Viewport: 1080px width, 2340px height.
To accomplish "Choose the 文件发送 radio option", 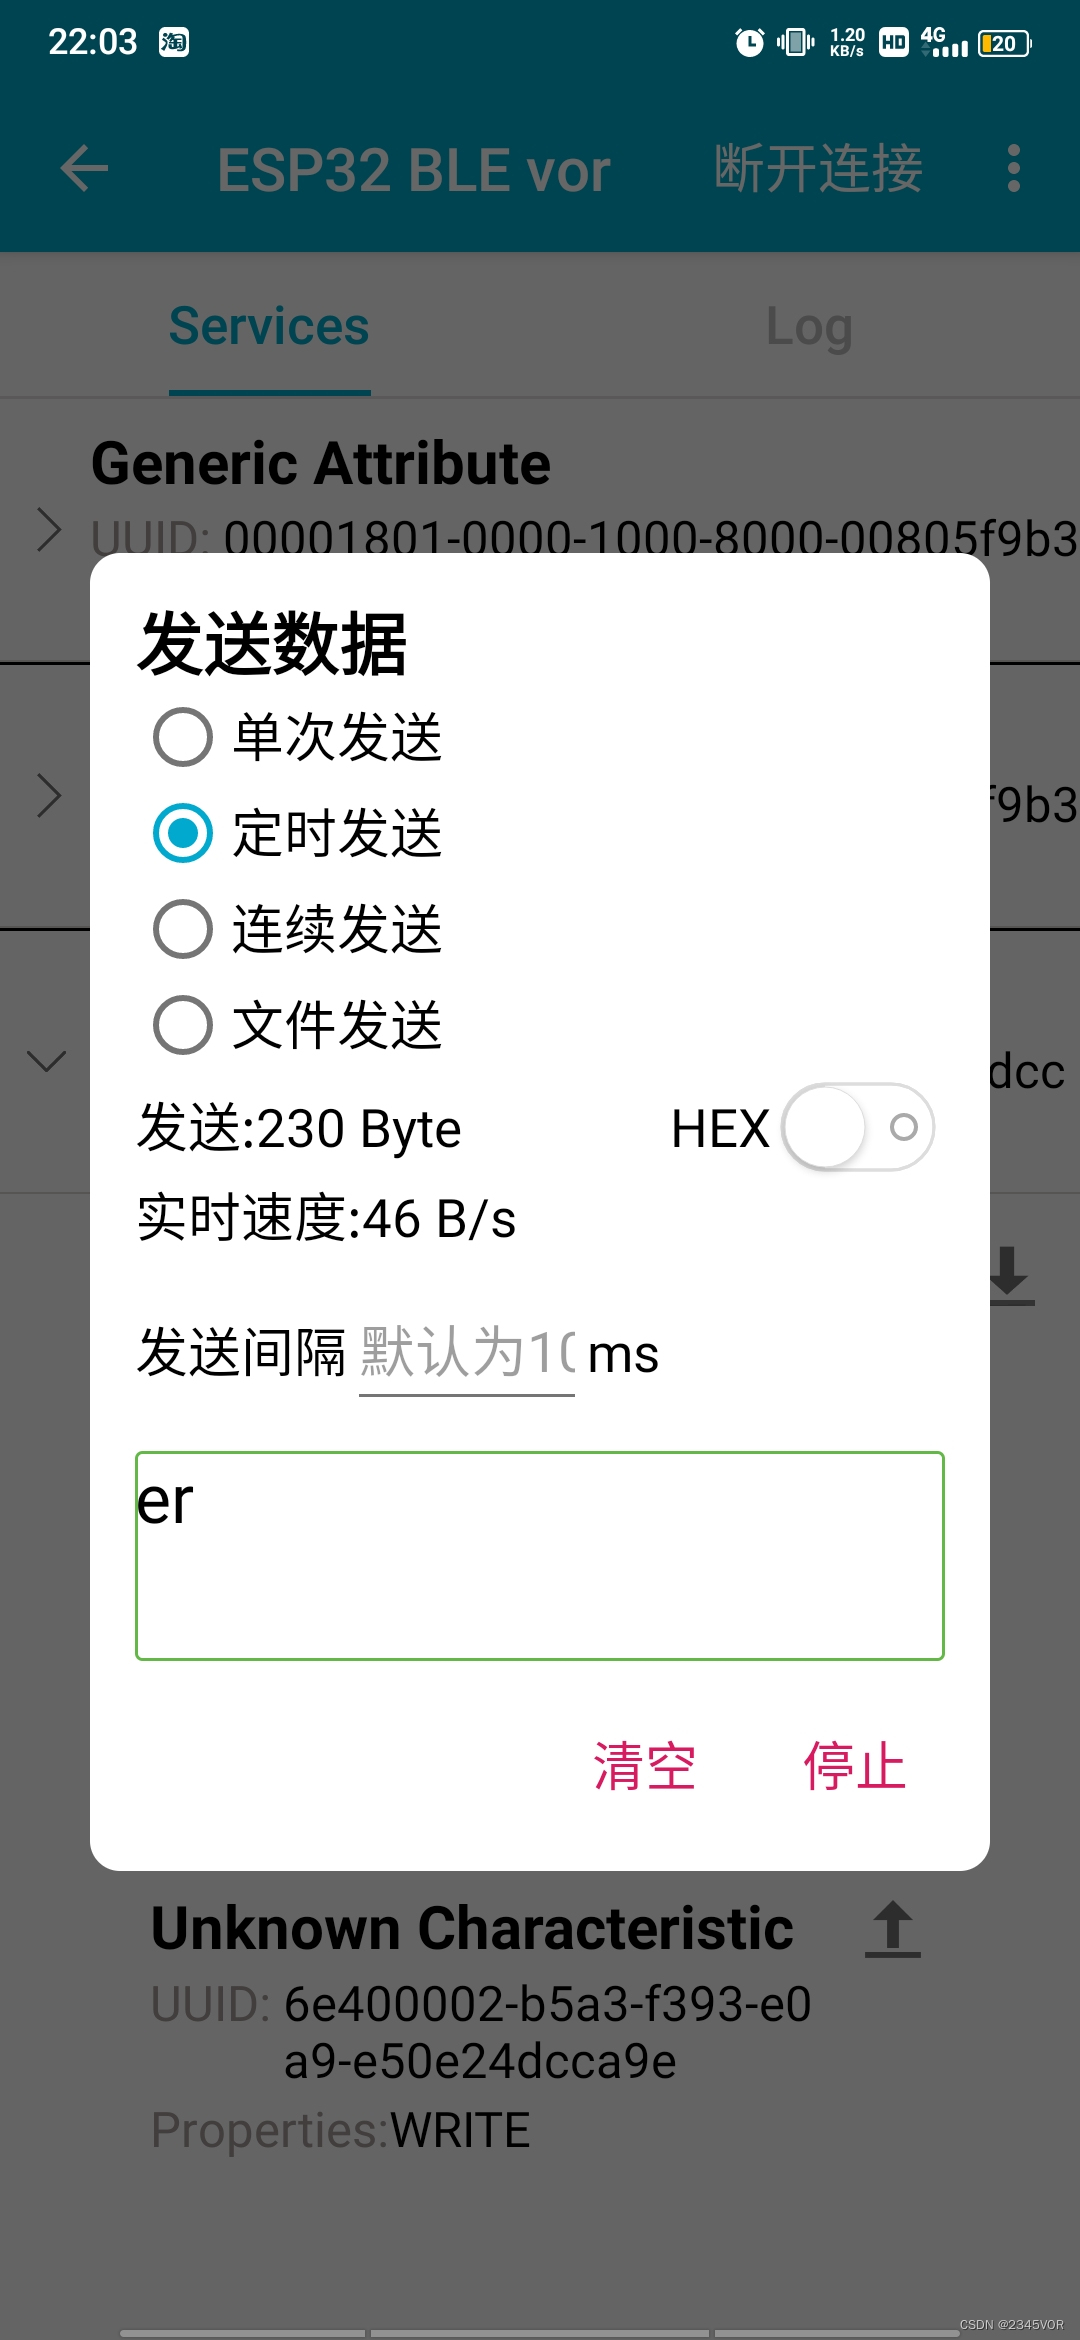I will (298, 1025).
